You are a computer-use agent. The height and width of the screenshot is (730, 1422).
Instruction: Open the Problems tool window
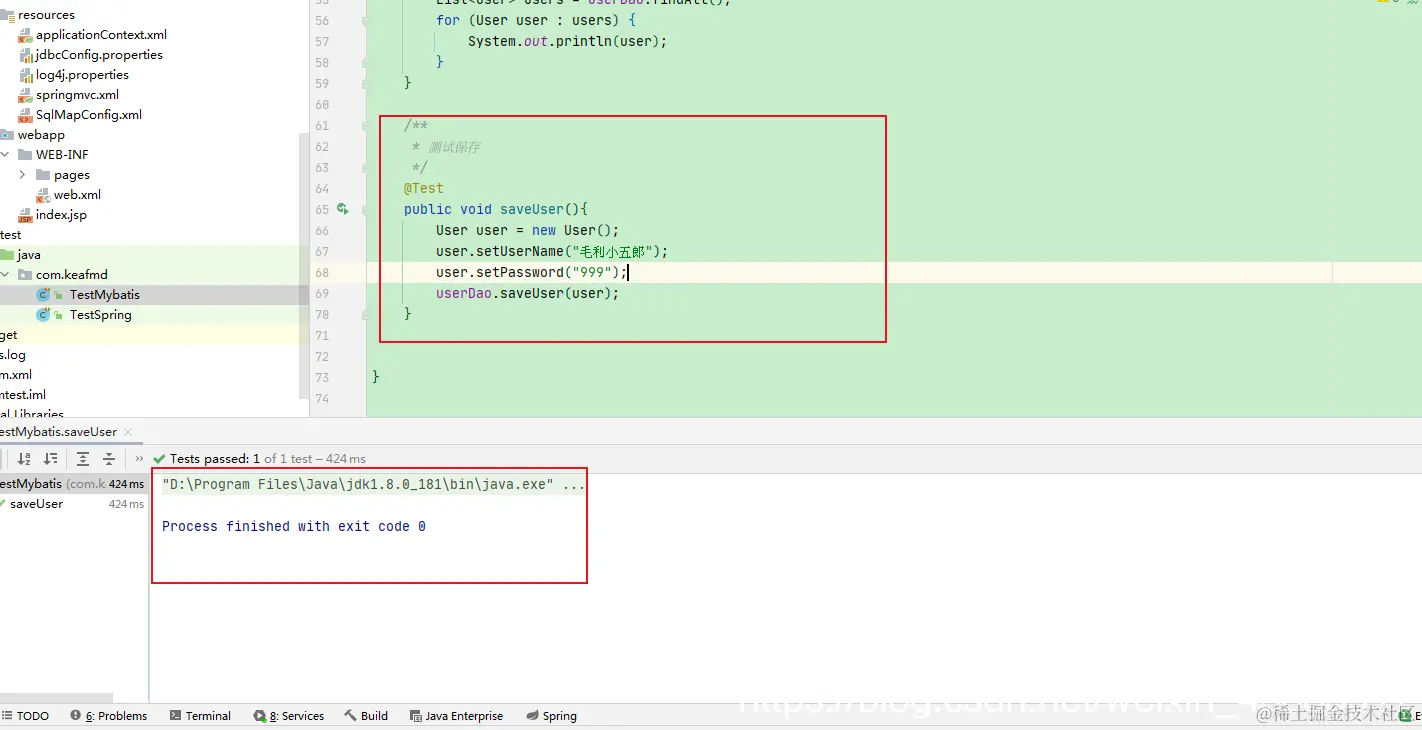[109, 716]
